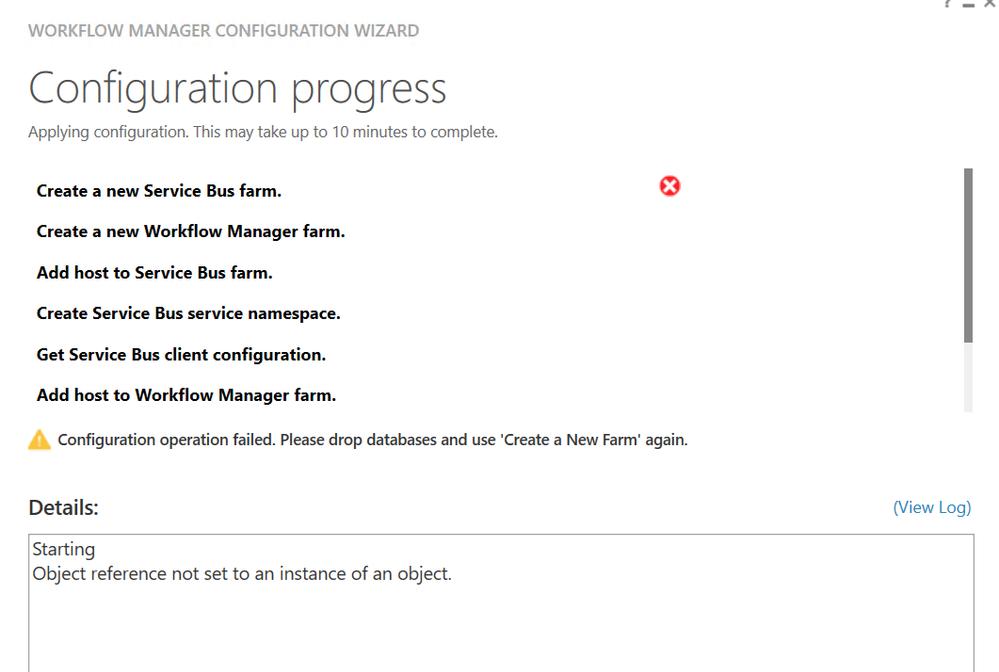Screen dimensions: 999x672
Task: Click the scrollbar track below the thumb
Action: [968, 377]
